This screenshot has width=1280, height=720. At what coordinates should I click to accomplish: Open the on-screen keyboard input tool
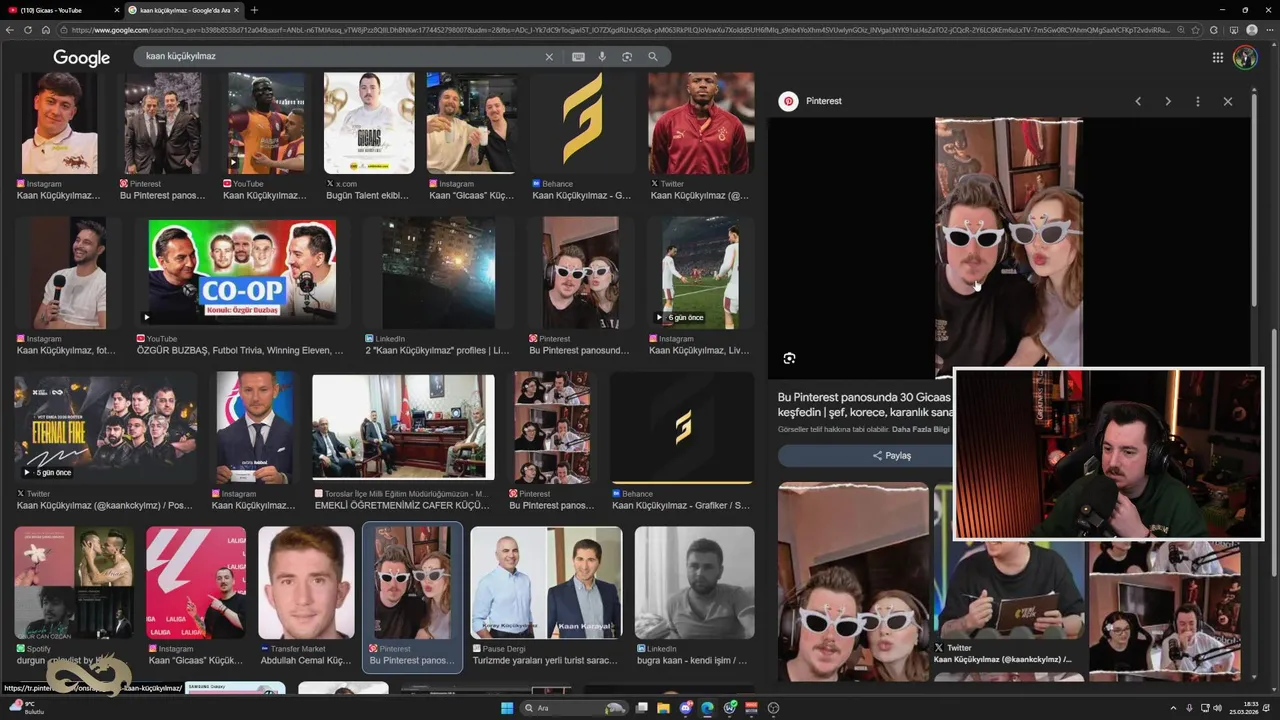click(x=578, y=57)
